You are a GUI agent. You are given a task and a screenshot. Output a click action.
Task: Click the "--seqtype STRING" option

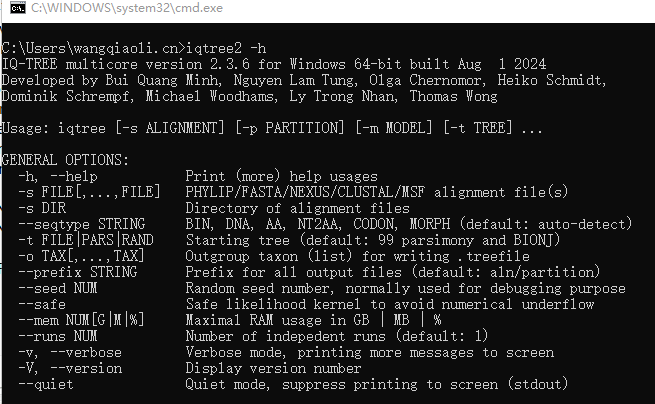pyautogui.click(x=82, y=224)
